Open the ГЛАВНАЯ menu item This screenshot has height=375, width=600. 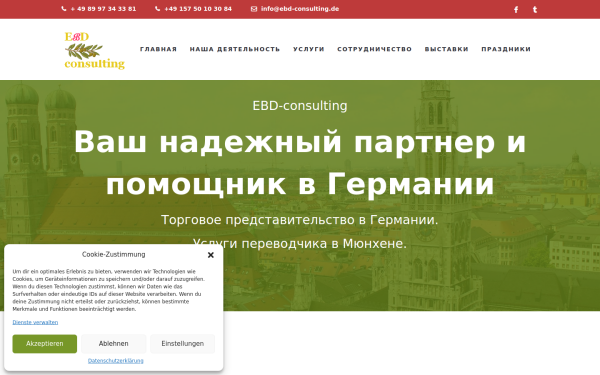[x=158, y=49]
